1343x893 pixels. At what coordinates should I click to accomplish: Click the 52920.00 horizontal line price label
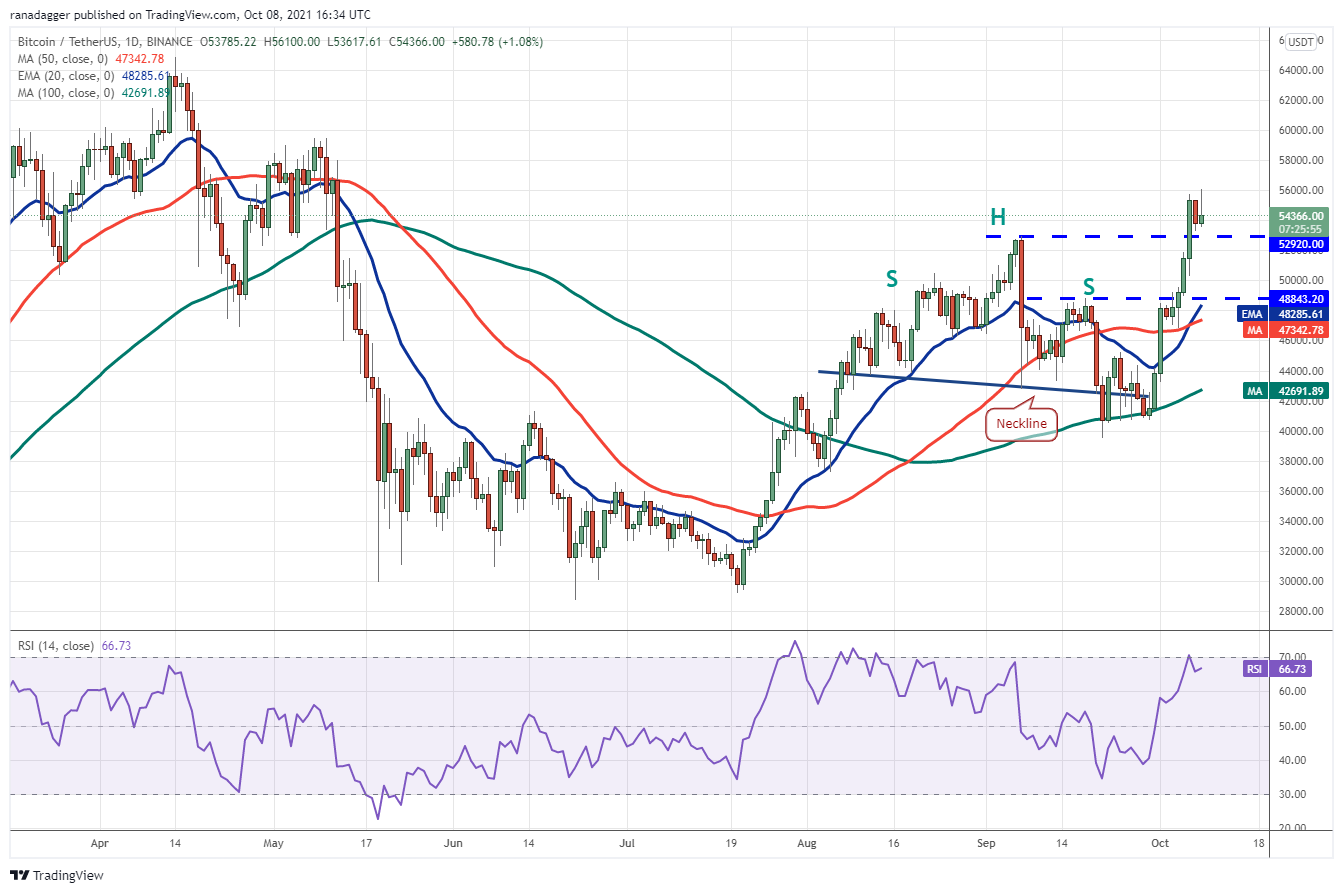click(1299, 244)
